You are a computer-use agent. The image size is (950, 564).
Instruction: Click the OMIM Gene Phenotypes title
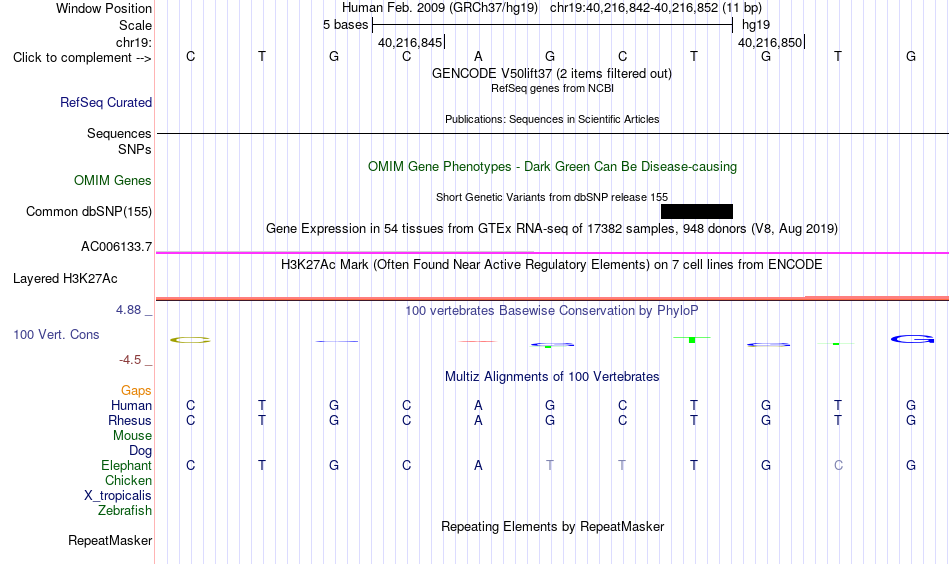pyautogui.click(x=552, y=167)
